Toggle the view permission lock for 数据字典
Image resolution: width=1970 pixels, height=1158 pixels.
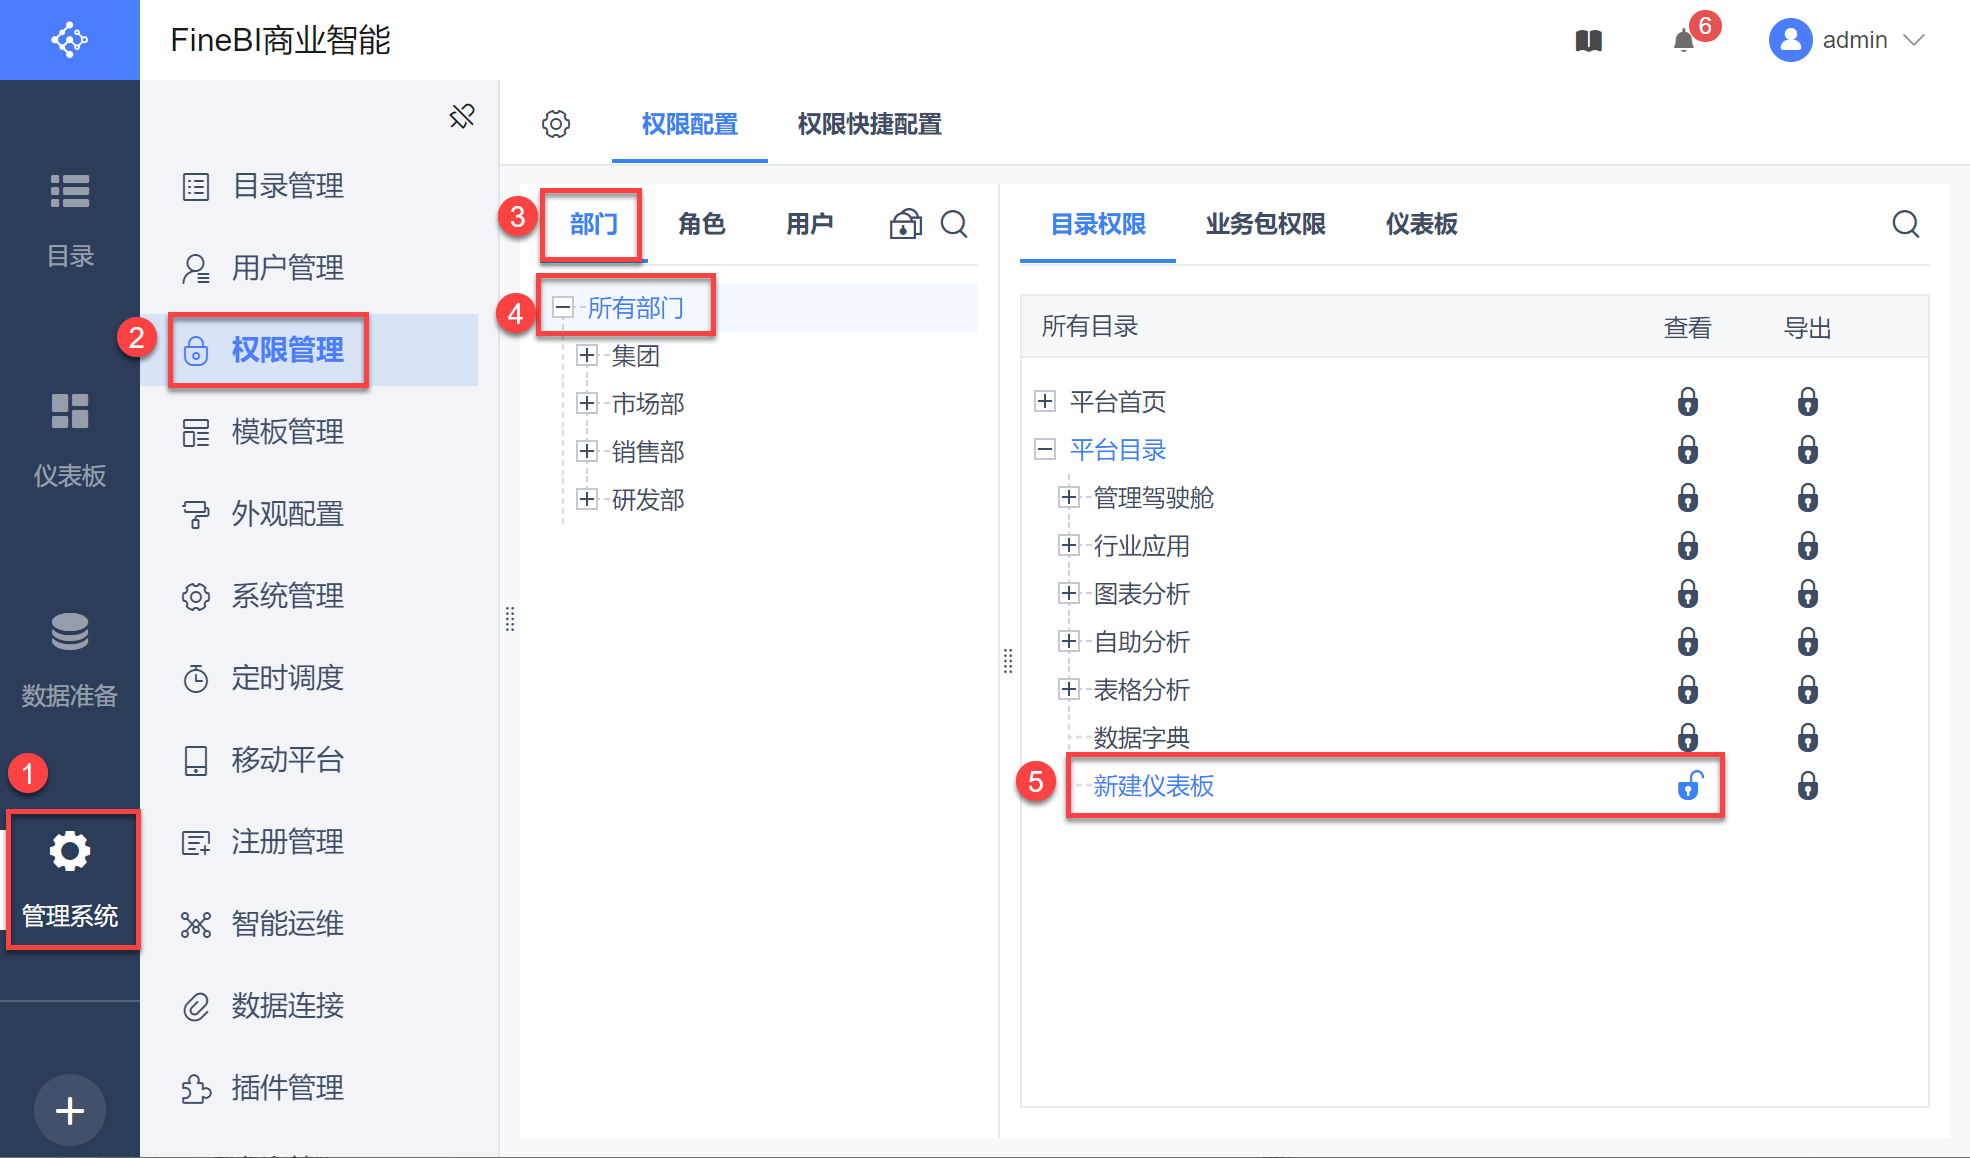1688,738
